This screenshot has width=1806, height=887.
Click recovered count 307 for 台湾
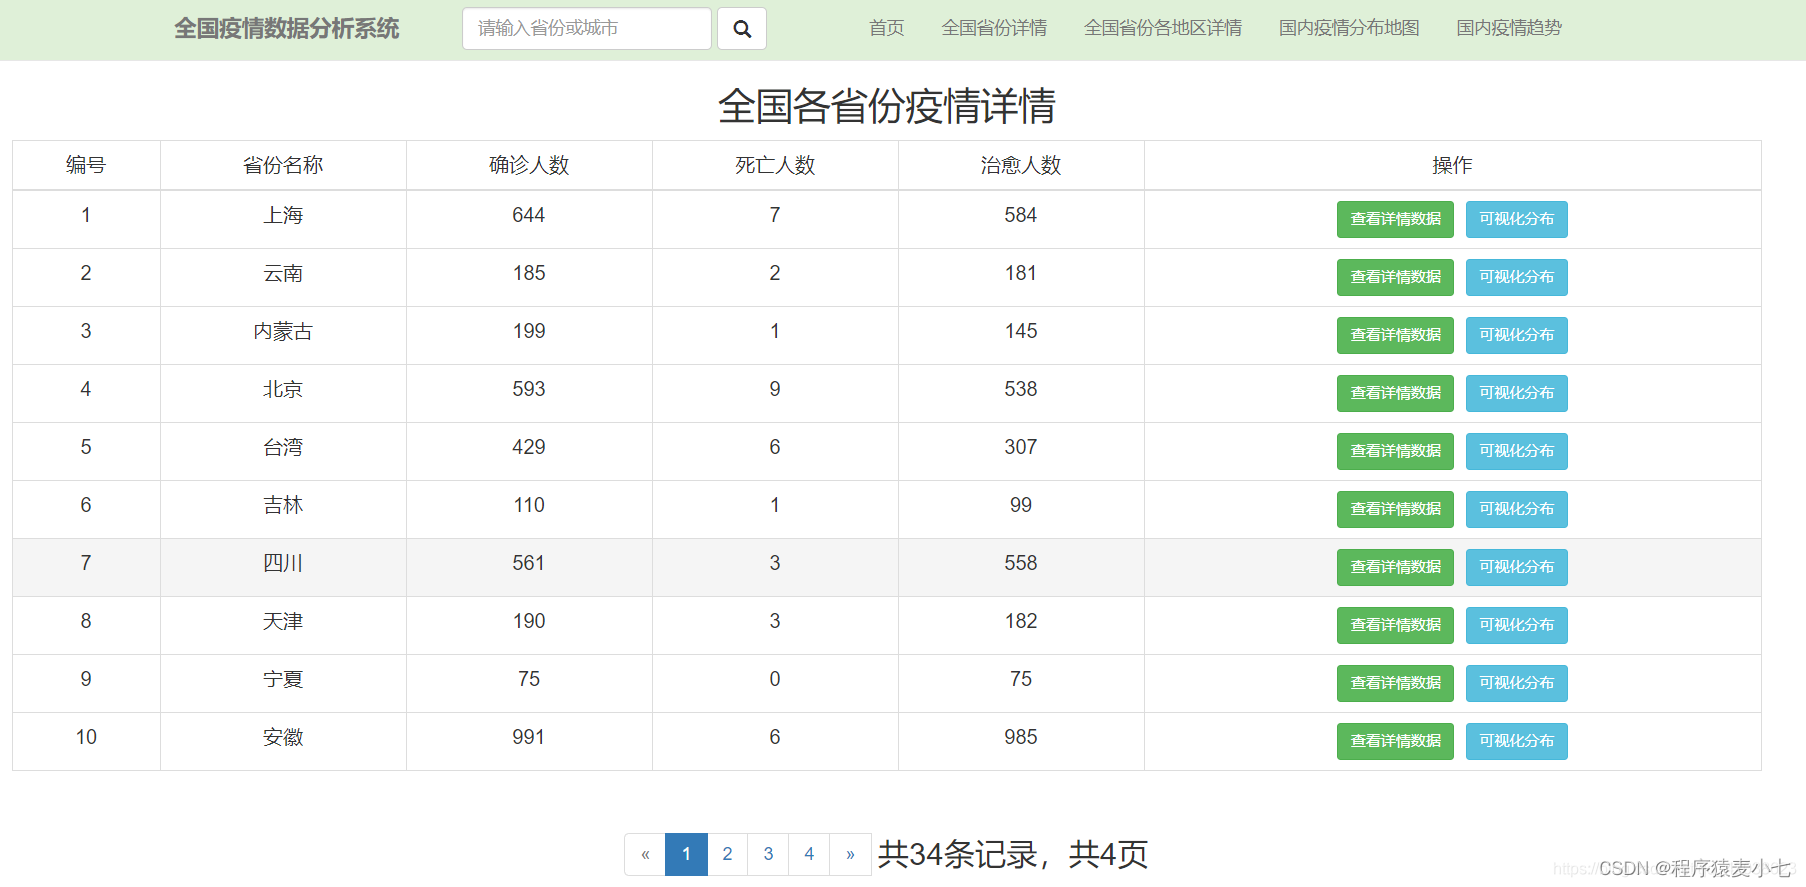[x=1021, y=447]
